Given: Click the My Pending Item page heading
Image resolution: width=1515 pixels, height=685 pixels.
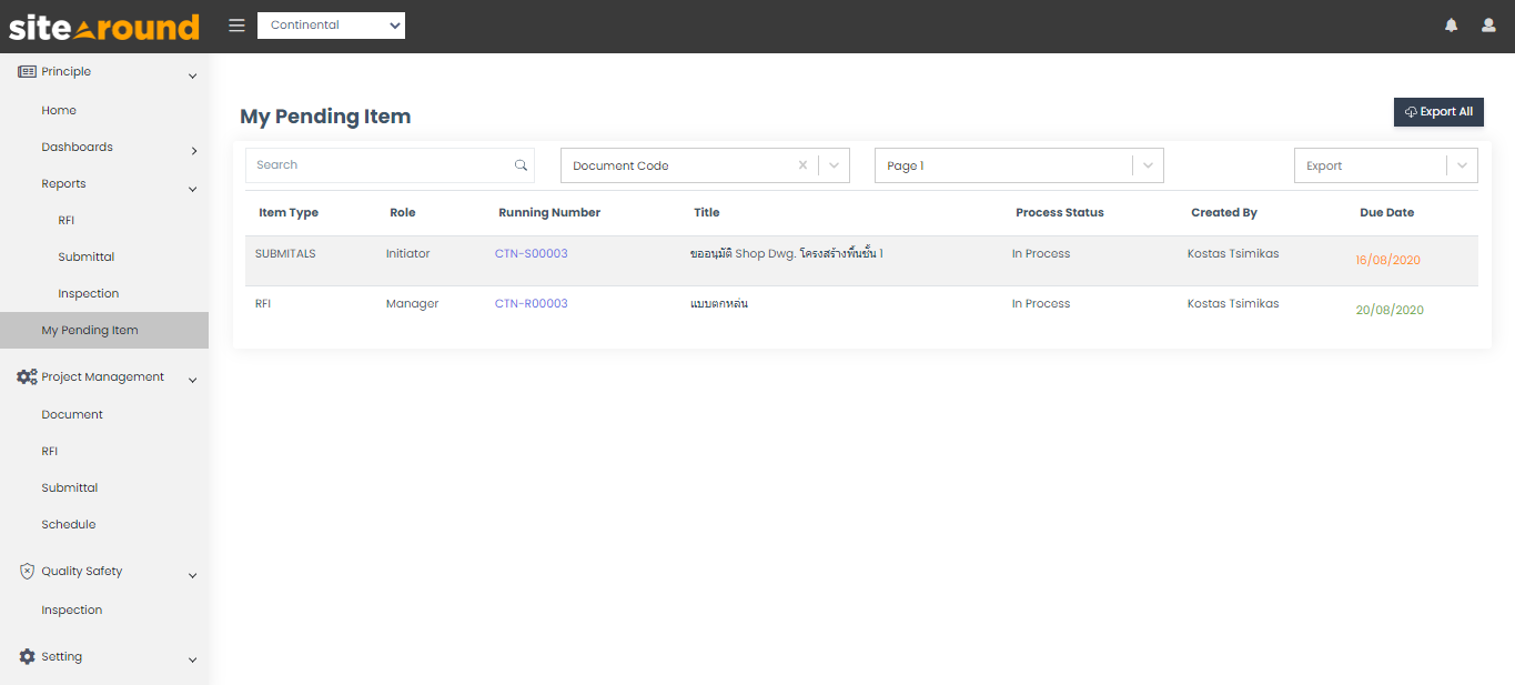Looking at the screenshot, I should coord(325,116).
